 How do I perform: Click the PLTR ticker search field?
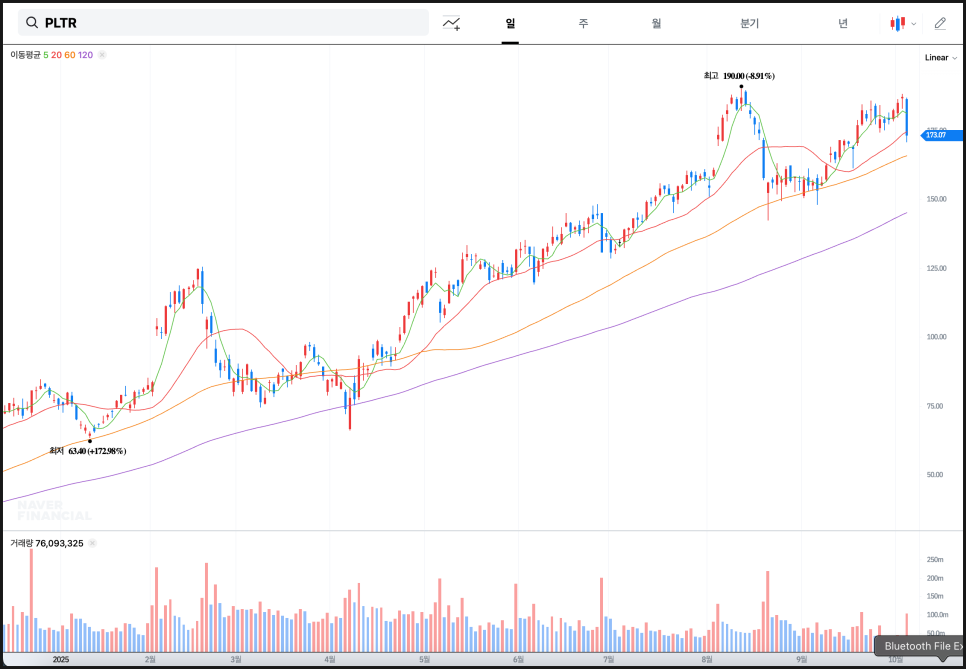click(x=230, y=23)
